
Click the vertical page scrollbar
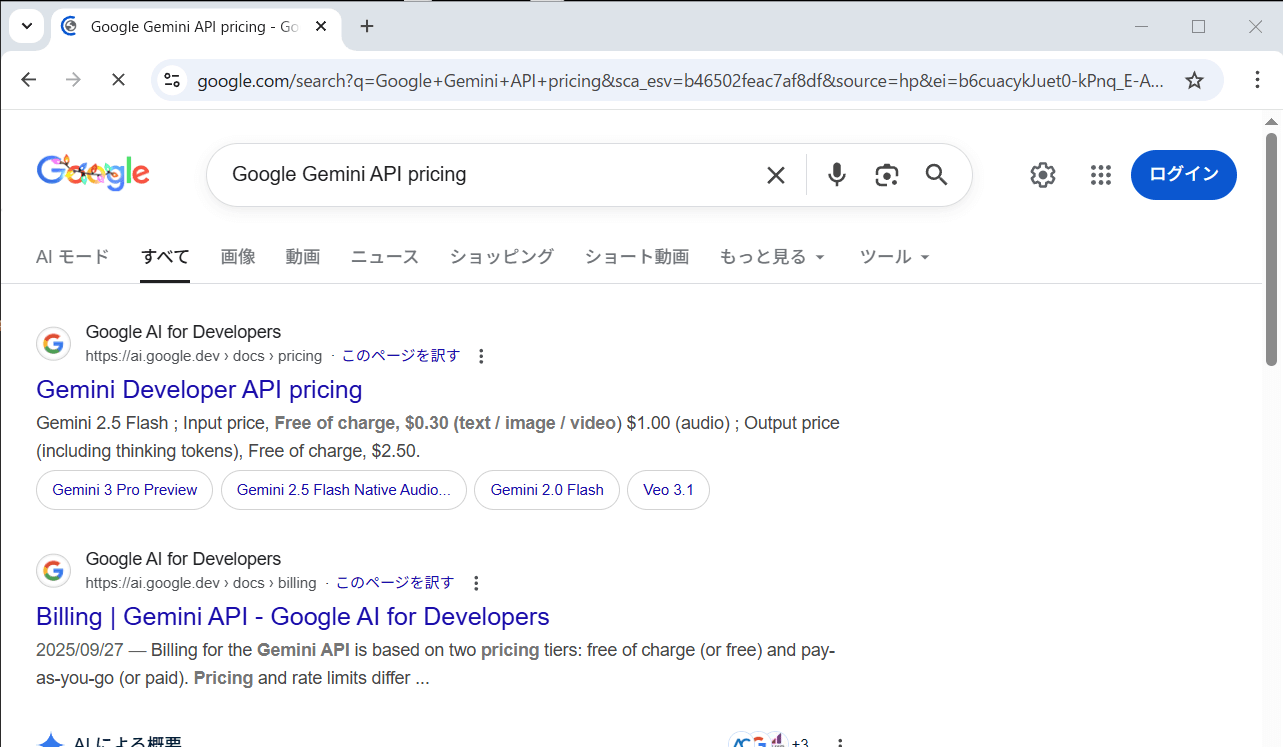tap(1272, 250)
